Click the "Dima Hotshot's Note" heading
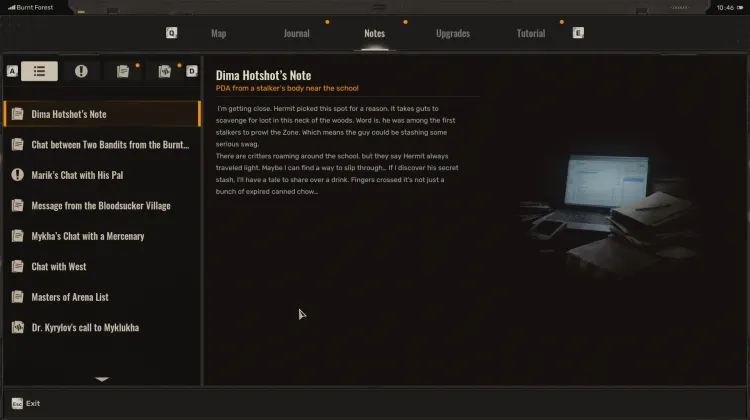The image size is (750, 420). point(263,75)
